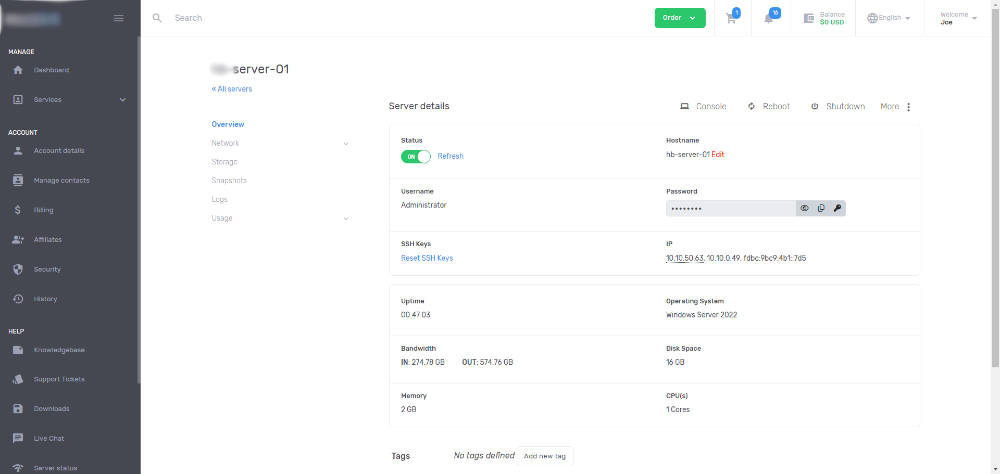The width and height of the screenshot is (1000, 474).
Task: Click the Reset SSH Keys link
Action: click(427, 258)
